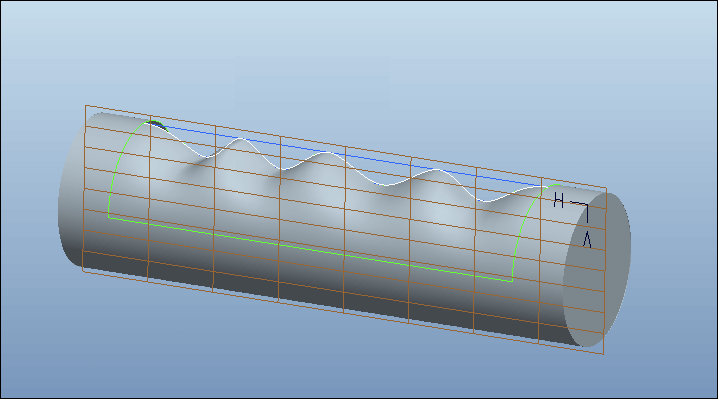Viewport: 718px width, 399px height.
Task: Pick the endpoint where the blue line meets the green arc
Action: [x=545, y=186]
